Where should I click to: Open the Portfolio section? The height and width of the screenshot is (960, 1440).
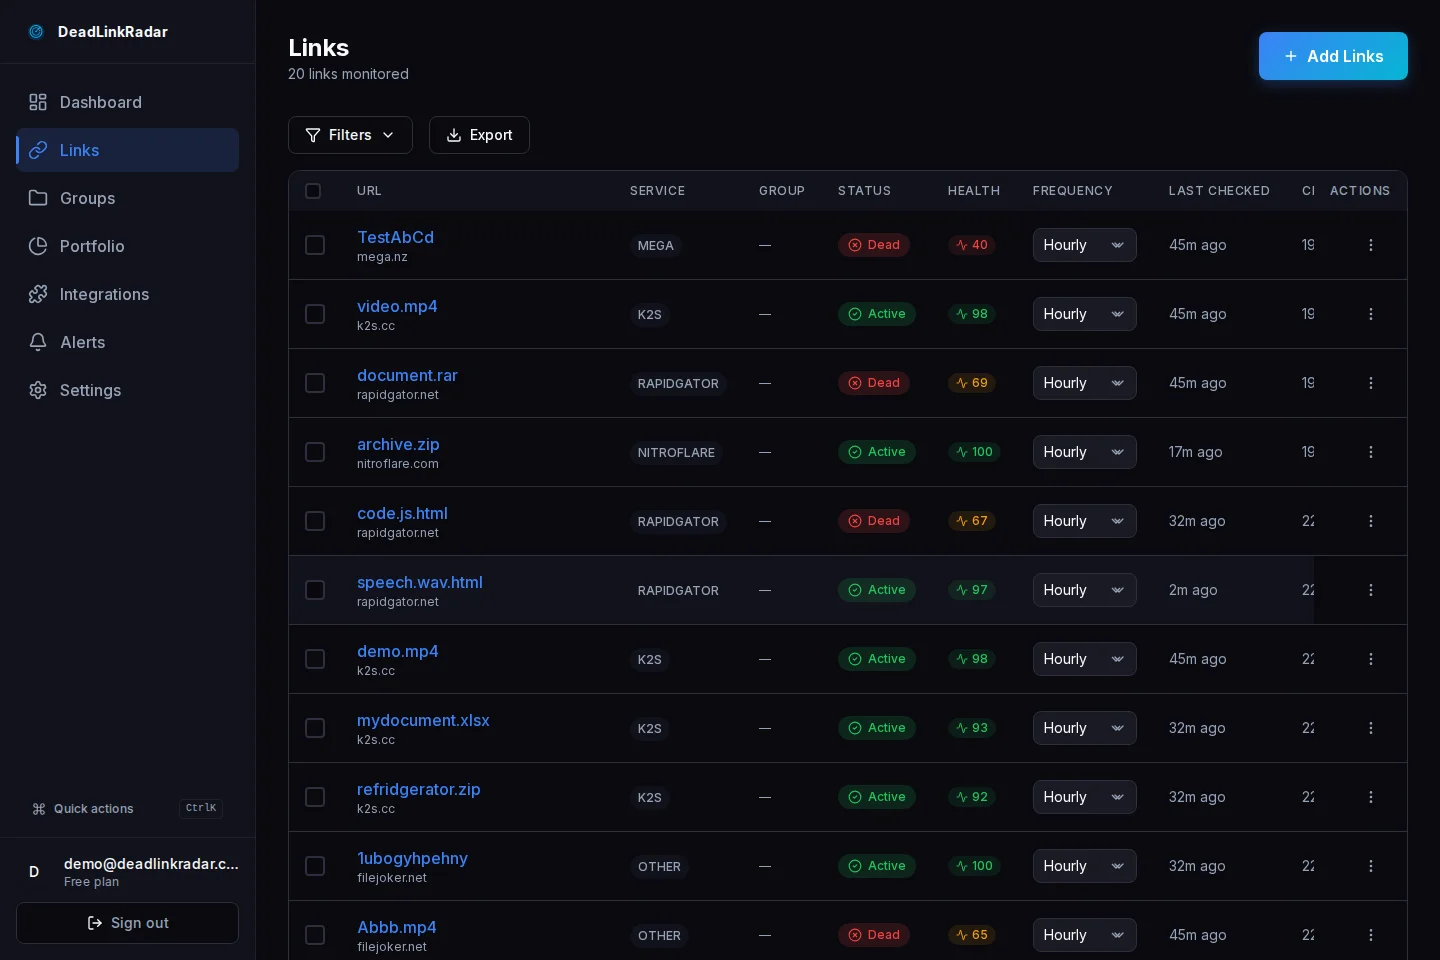(x=92, y=246)
